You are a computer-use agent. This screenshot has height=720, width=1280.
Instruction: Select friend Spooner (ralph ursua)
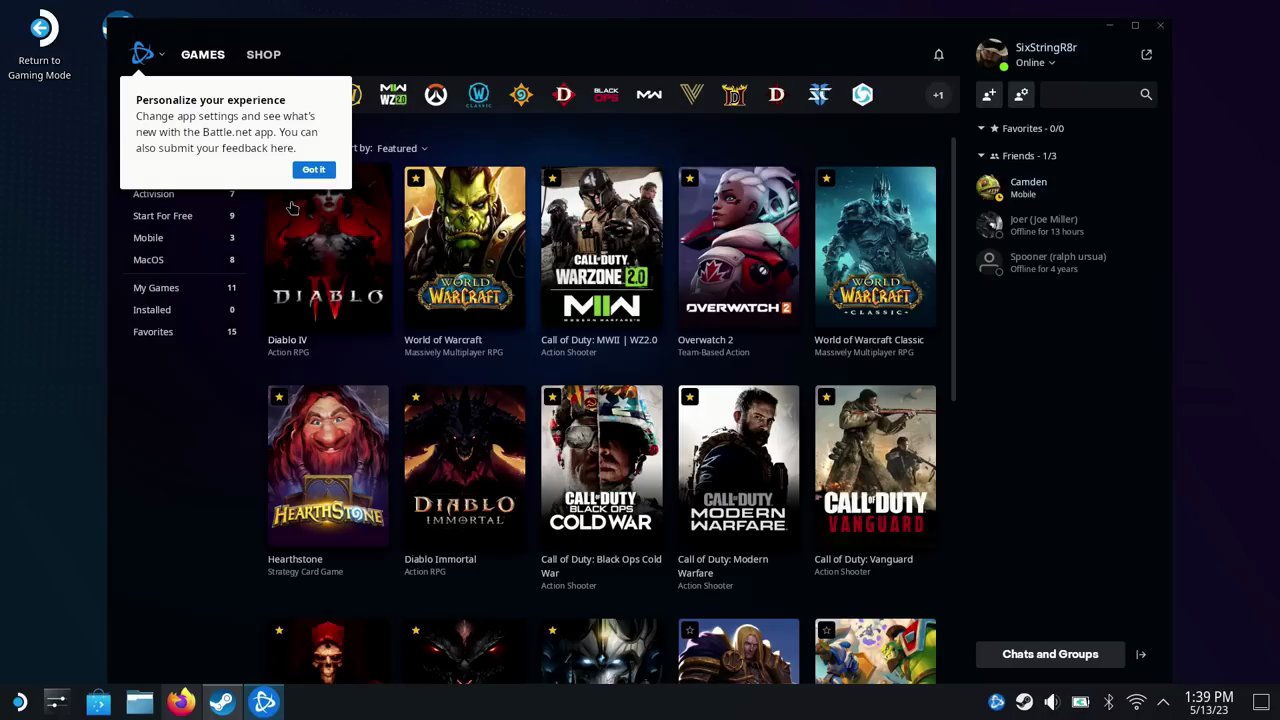click(x=1066, y=263)
